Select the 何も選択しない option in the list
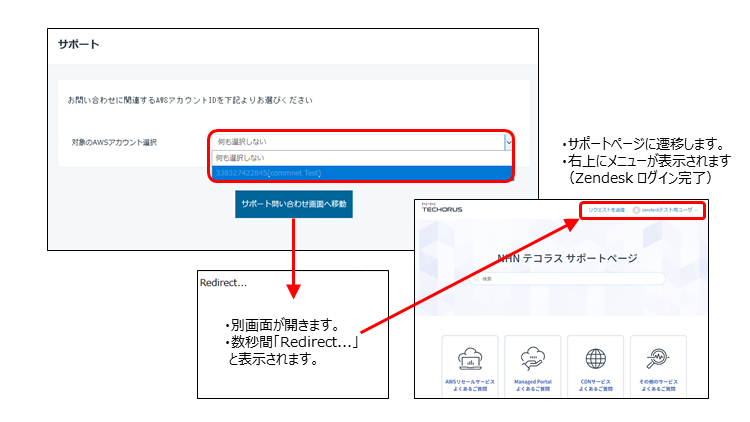This screenshot has width=750, height=422. (x=362, y=158)
